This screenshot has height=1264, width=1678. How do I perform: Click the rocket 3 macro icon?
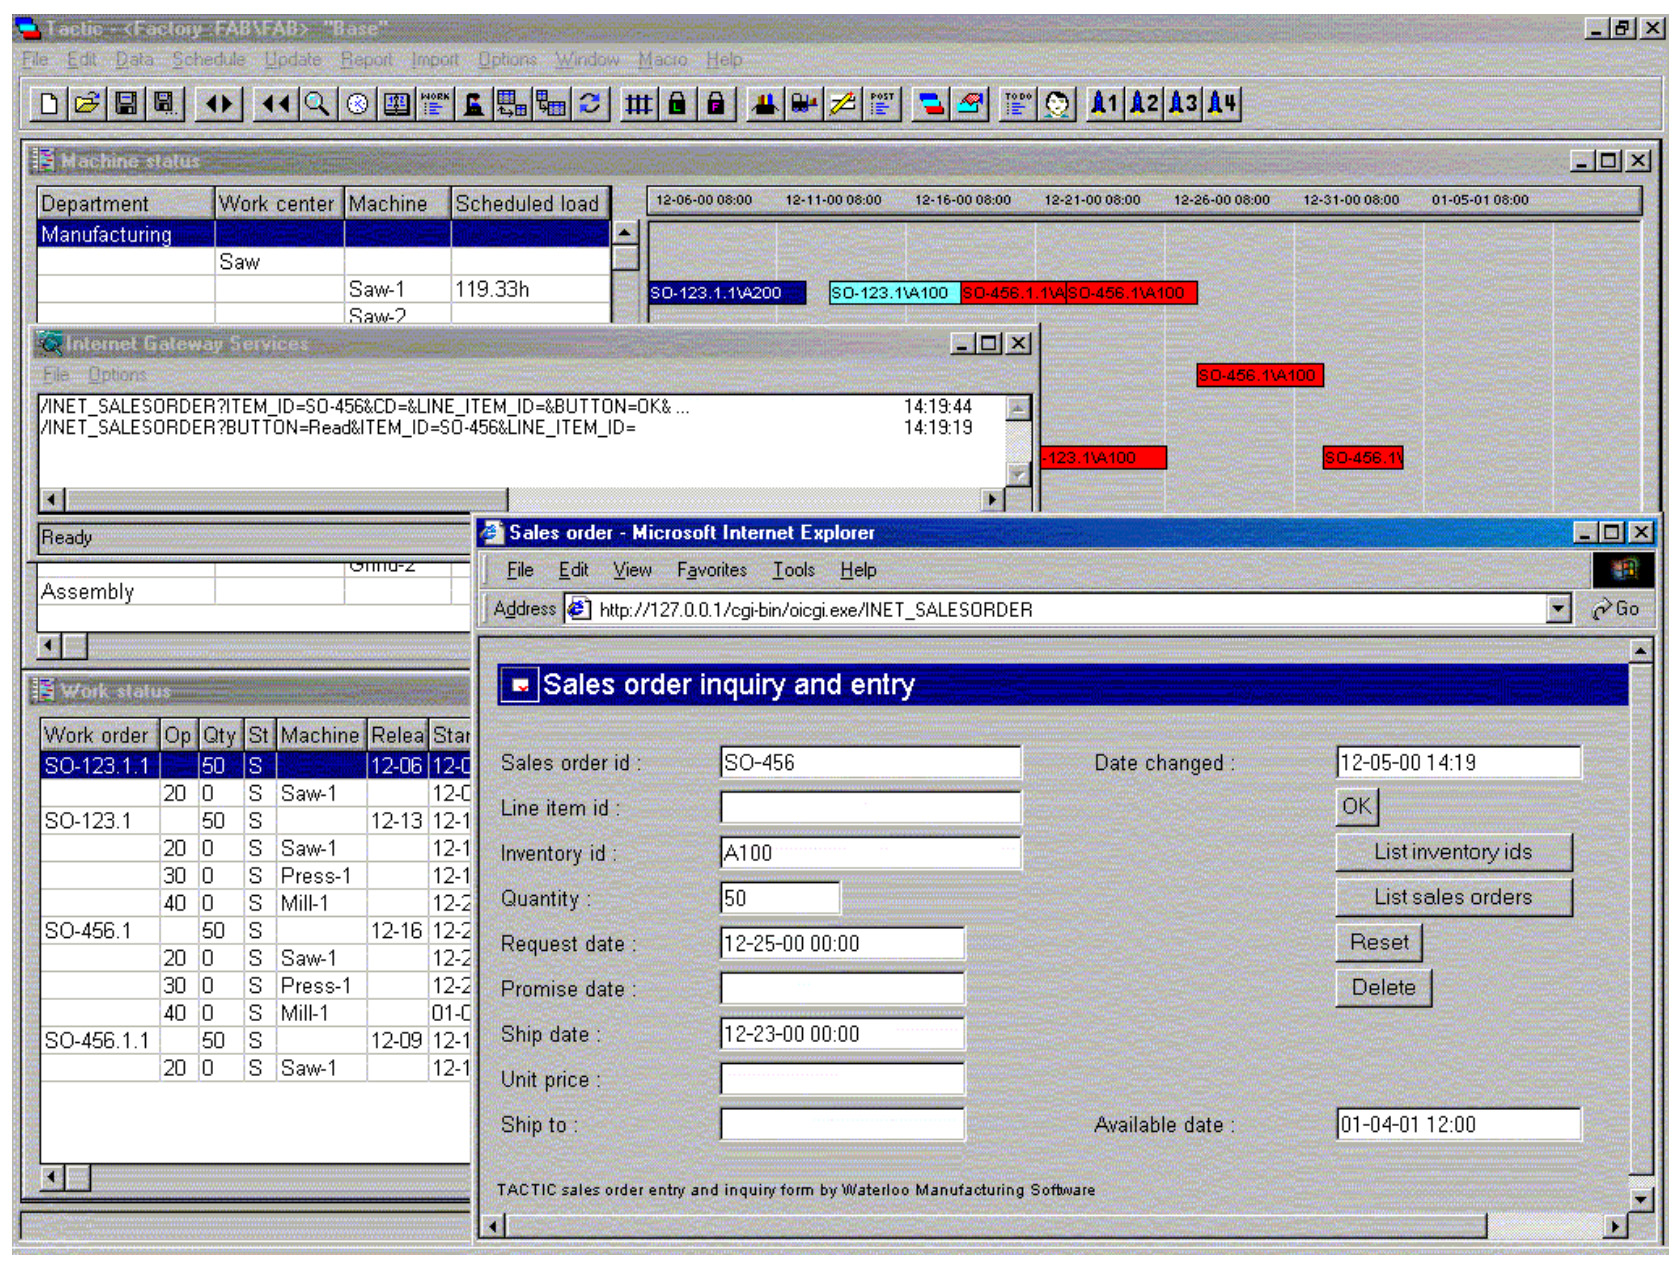tap(1182, 103)
